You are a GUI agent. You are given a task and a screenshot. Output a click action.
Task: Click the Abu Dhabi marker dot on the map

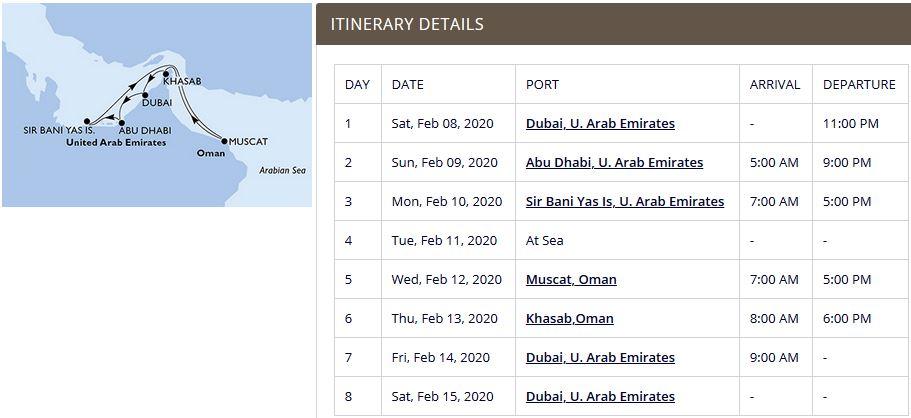coord(121,122)
